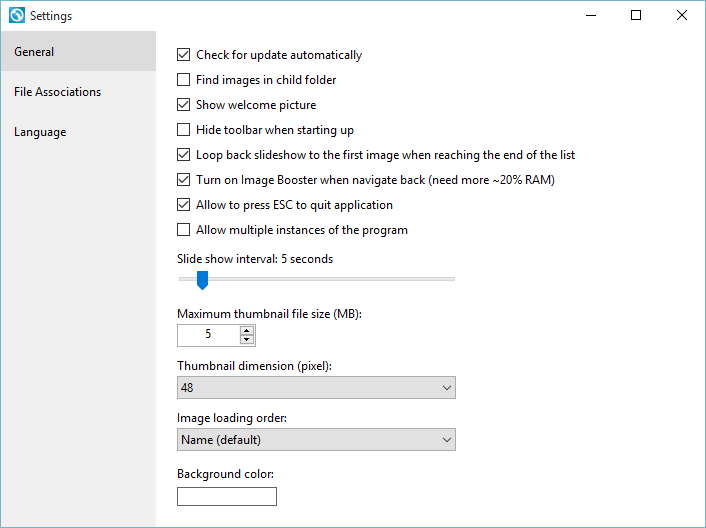Expand the Image loading order combo box

click(x=316, y=440)
